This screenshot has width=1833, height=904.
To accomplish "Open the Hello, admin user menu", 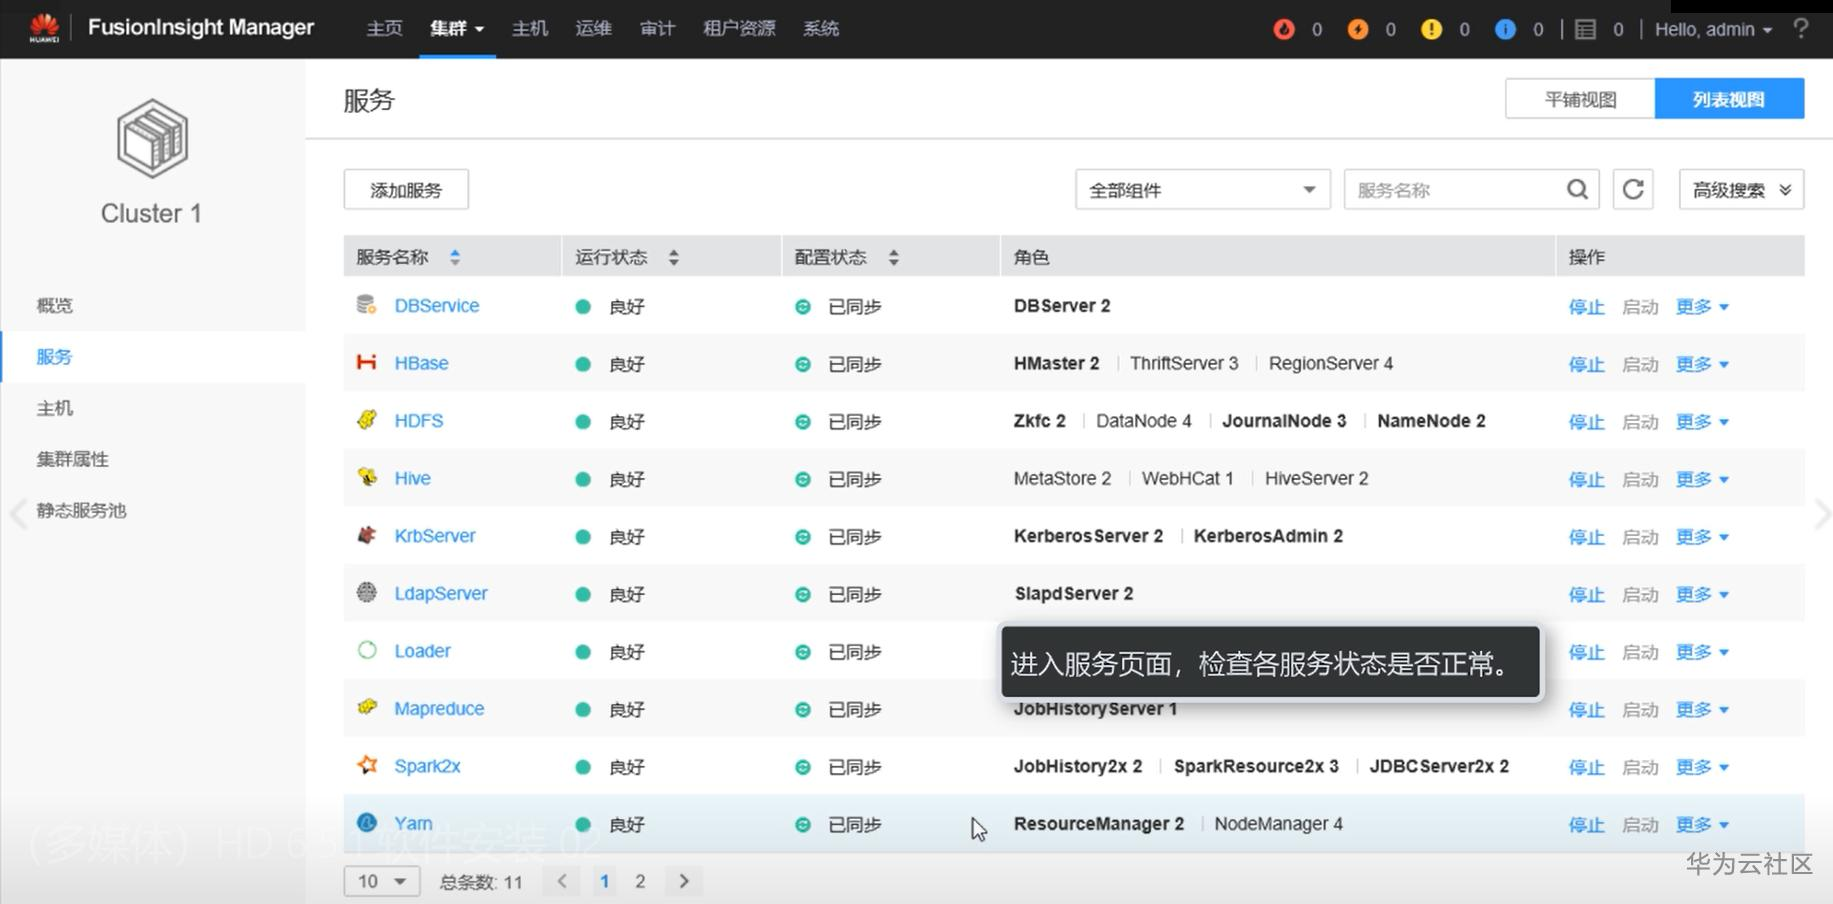I will tap(1714, 29).
